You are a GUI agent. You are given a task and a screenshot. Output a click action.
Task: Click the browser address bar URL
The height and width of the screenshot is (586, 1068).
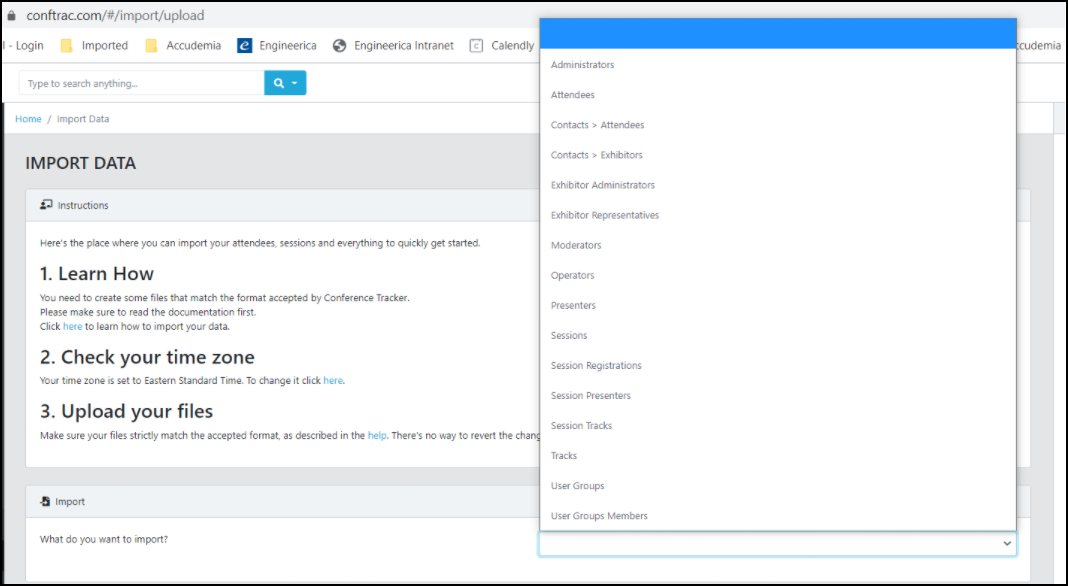click(115, 15)
